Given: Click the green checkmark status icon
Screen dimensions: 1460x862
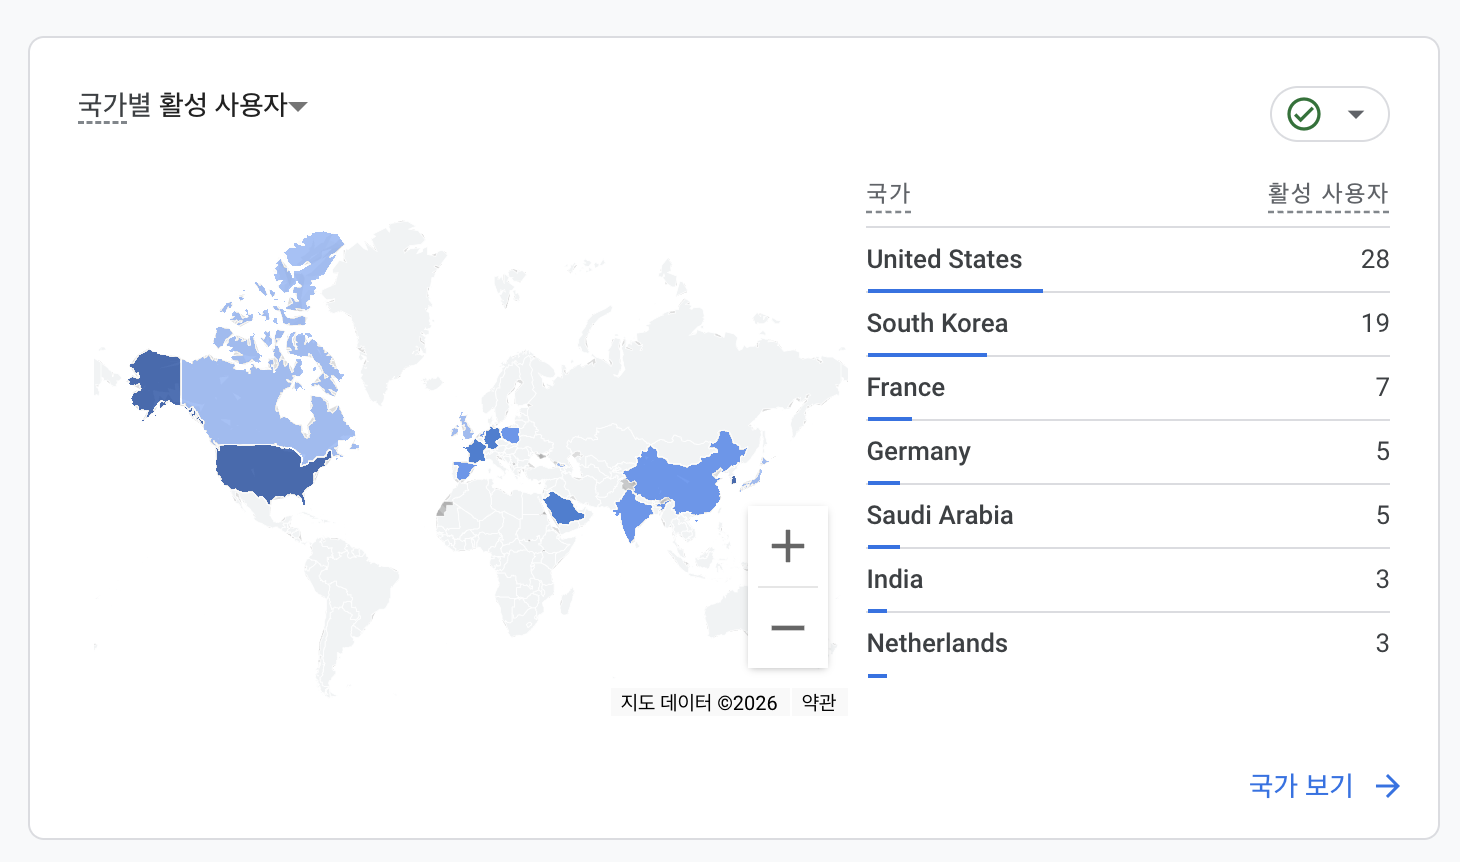Looking at the screenshot, I should [x=1303, y=114].
